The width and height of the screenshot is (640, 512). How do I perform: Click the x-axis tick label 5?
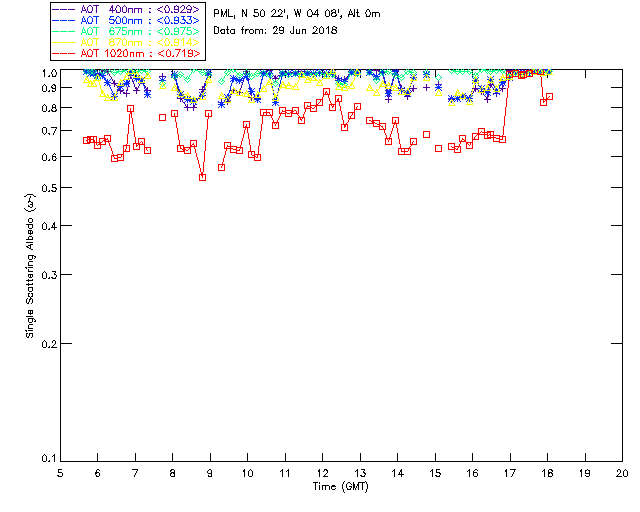[60, 473]
